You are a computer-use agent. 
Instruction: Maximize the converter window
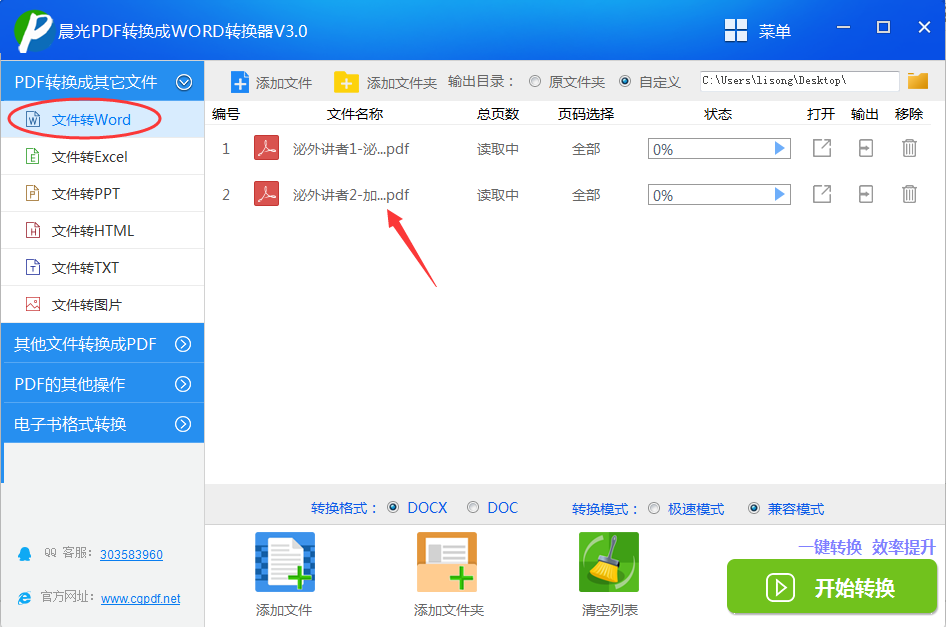point(883,27)
